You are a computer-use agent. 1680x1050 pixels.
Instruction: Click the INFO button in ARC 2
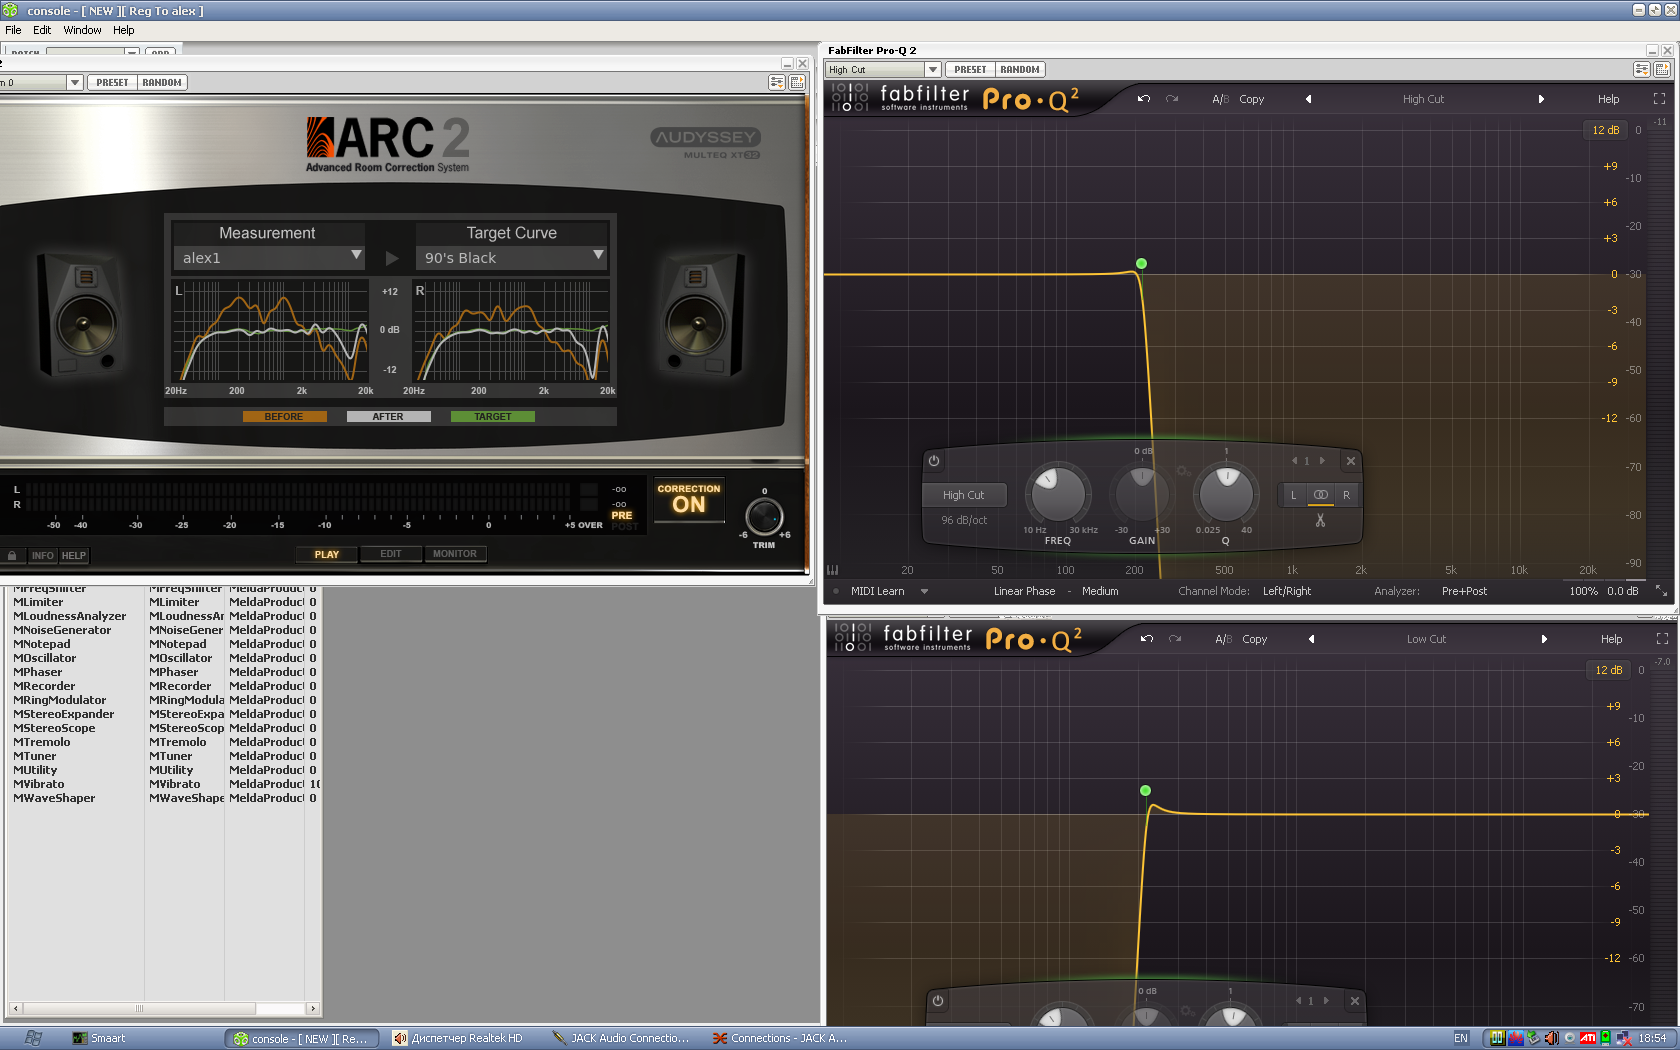tap(42, 555)
